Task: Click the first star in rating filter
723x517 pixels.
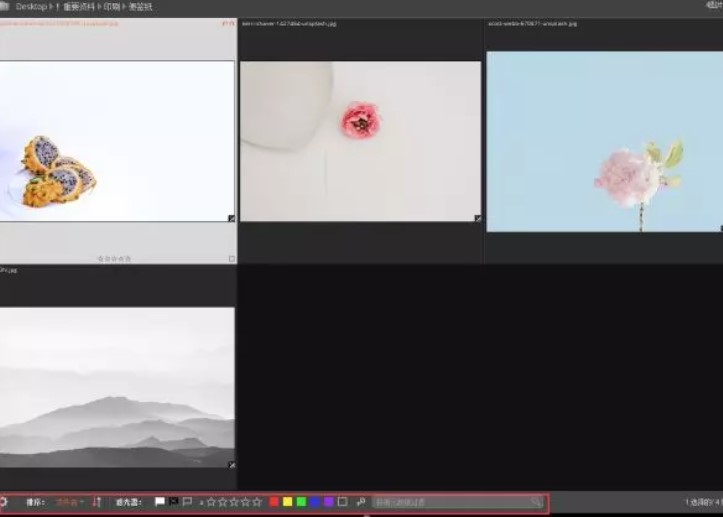Action: 211,501
